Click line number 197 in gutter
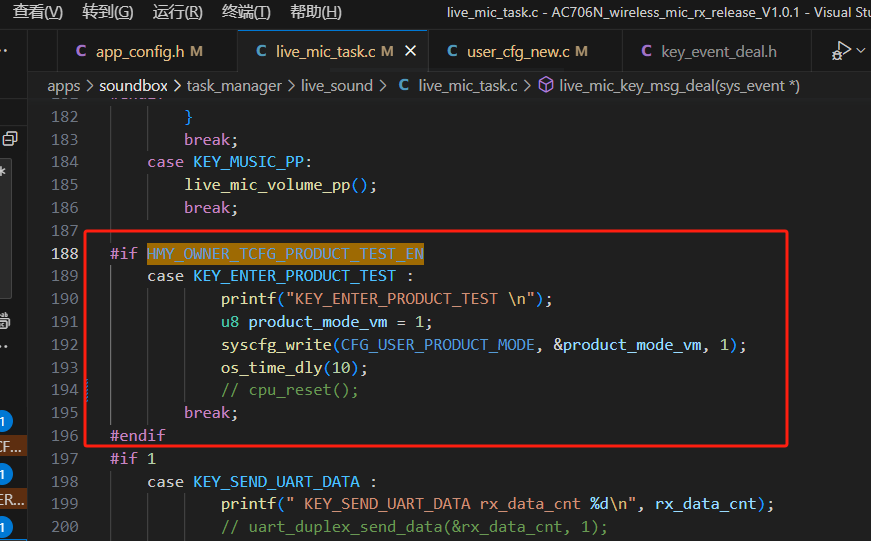 point(64,459)
